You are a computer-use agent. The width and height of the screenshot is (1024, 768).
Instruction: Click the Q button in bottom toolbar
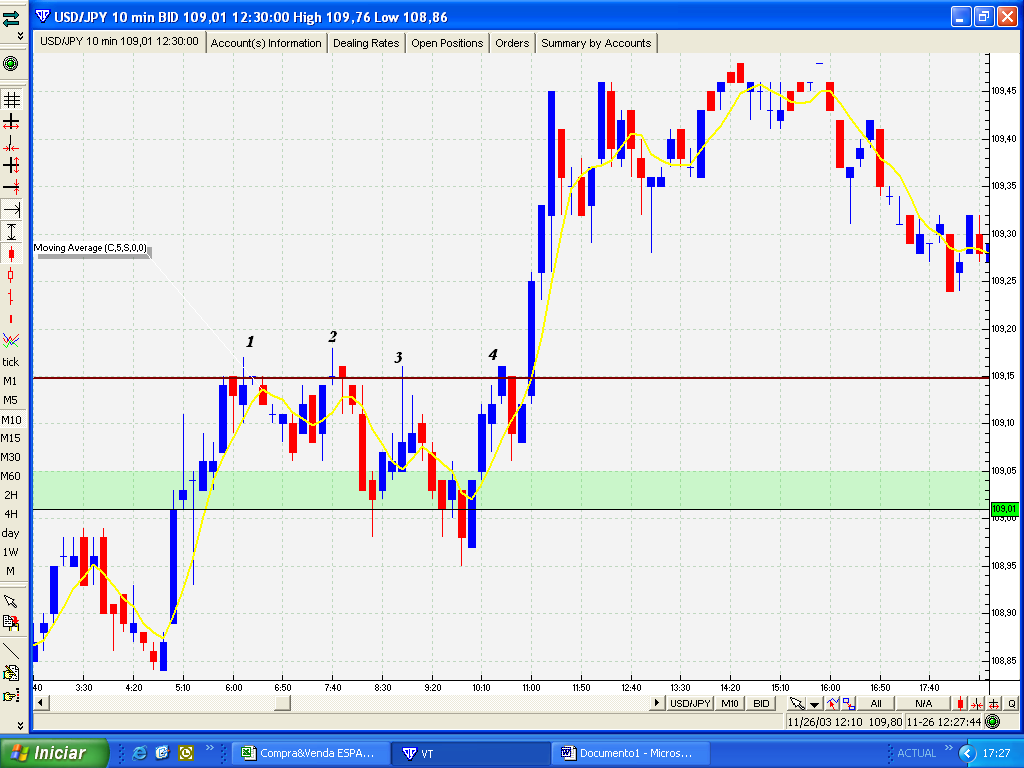pyautogui.click(x=1012, y=703)
